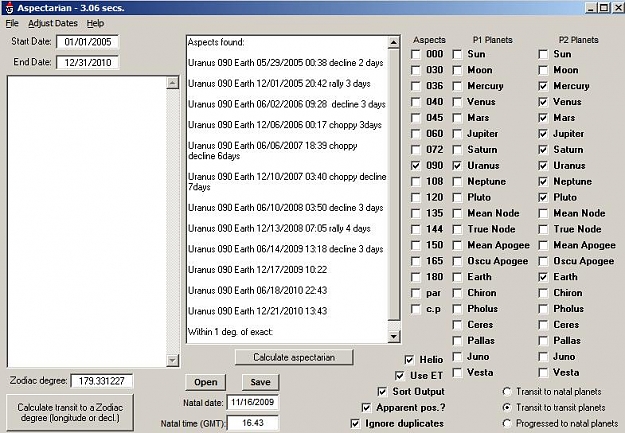625x433 pixels.
Task: Toggle the Use ET checkbox
Action: [x=399, y=376]
